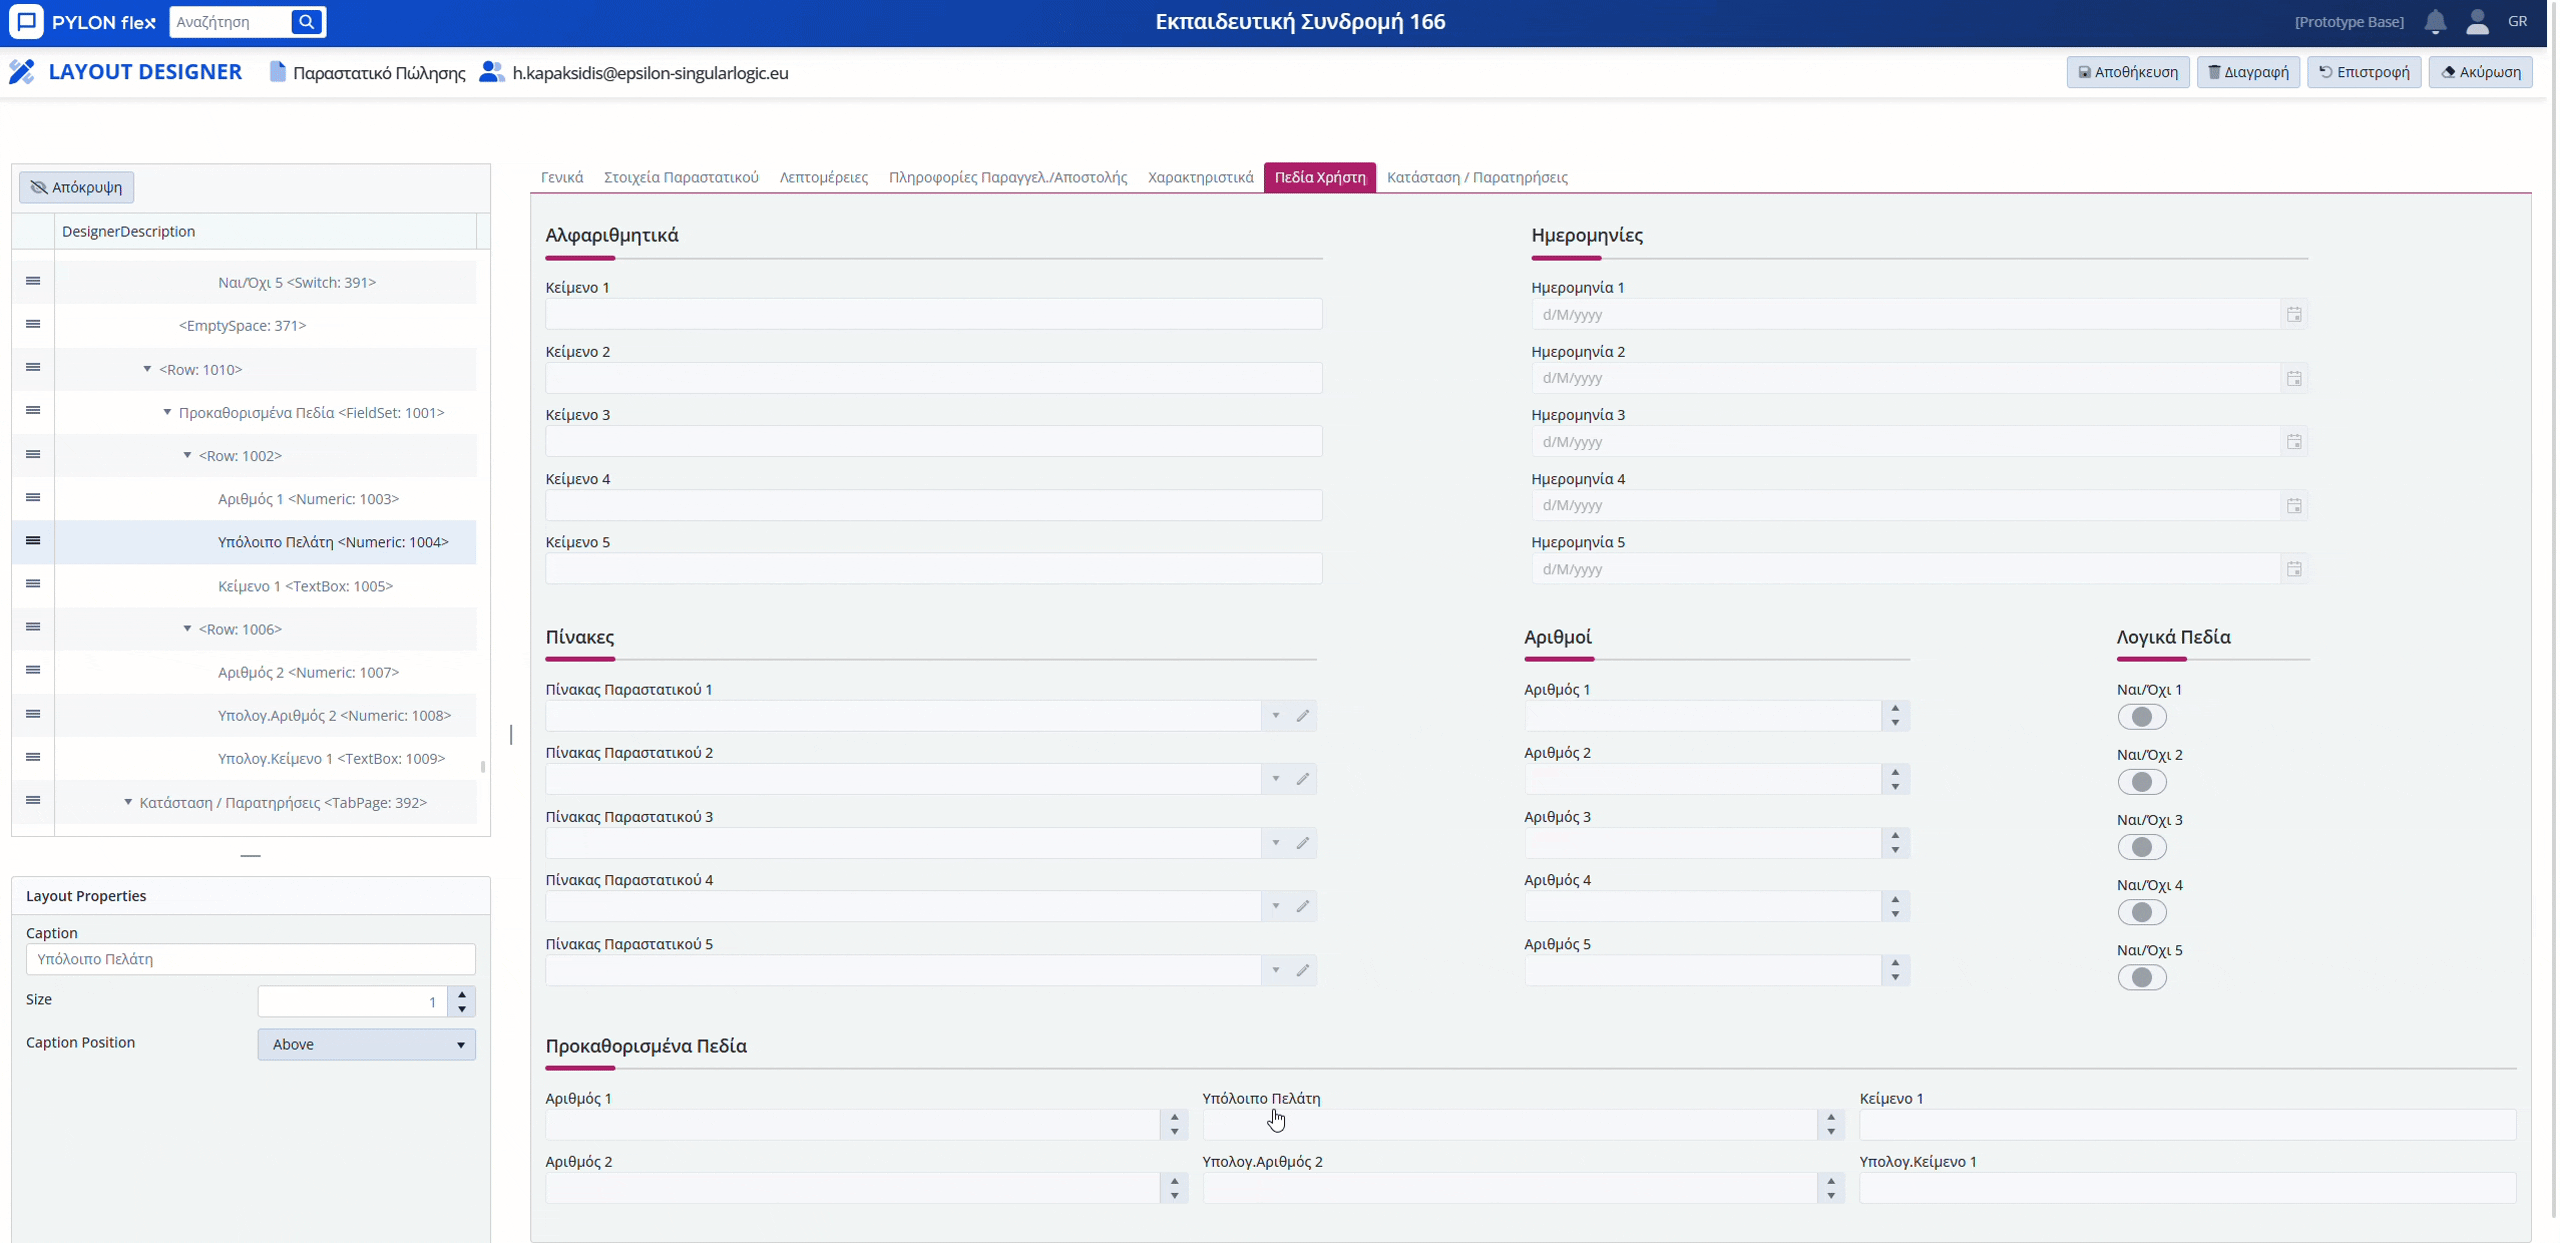The image size is (2560, 1243).
Task: Click drag handle of Υπόλοιπο Πελάτη row
Action: click(33, 541)
